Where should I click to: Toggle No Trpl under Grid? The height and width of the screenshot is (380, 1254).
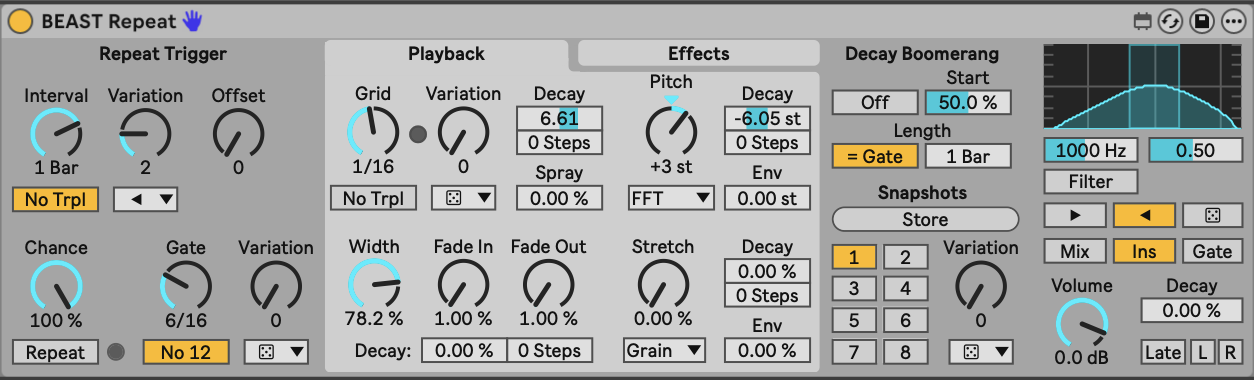(x=373, y=198)
